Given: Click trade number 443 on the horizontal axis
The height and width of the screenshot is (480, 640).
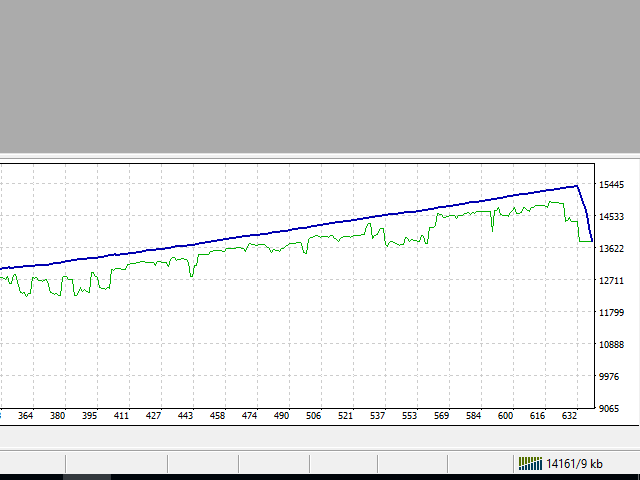Looking at the screenshot, I should pos(185,416).
